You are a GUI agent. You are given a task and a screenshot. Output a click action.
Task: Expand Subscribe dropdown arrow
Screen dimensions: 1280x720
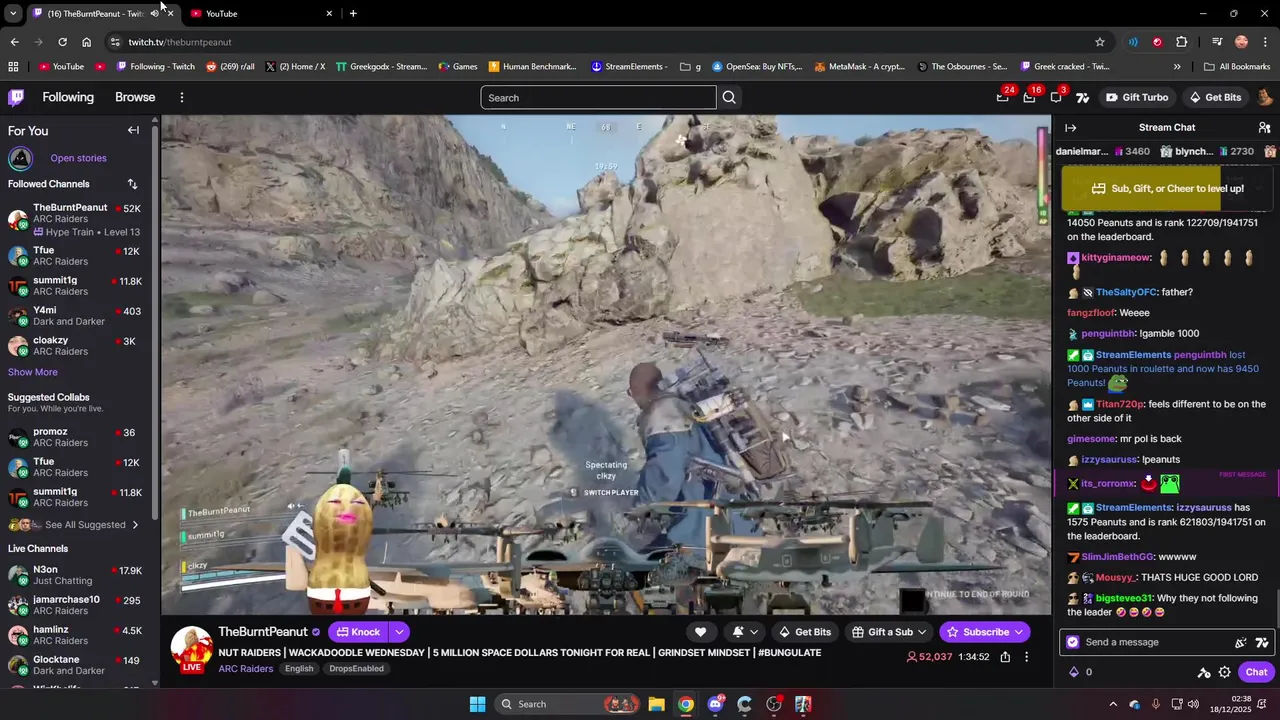click(x=1018, y=632)
